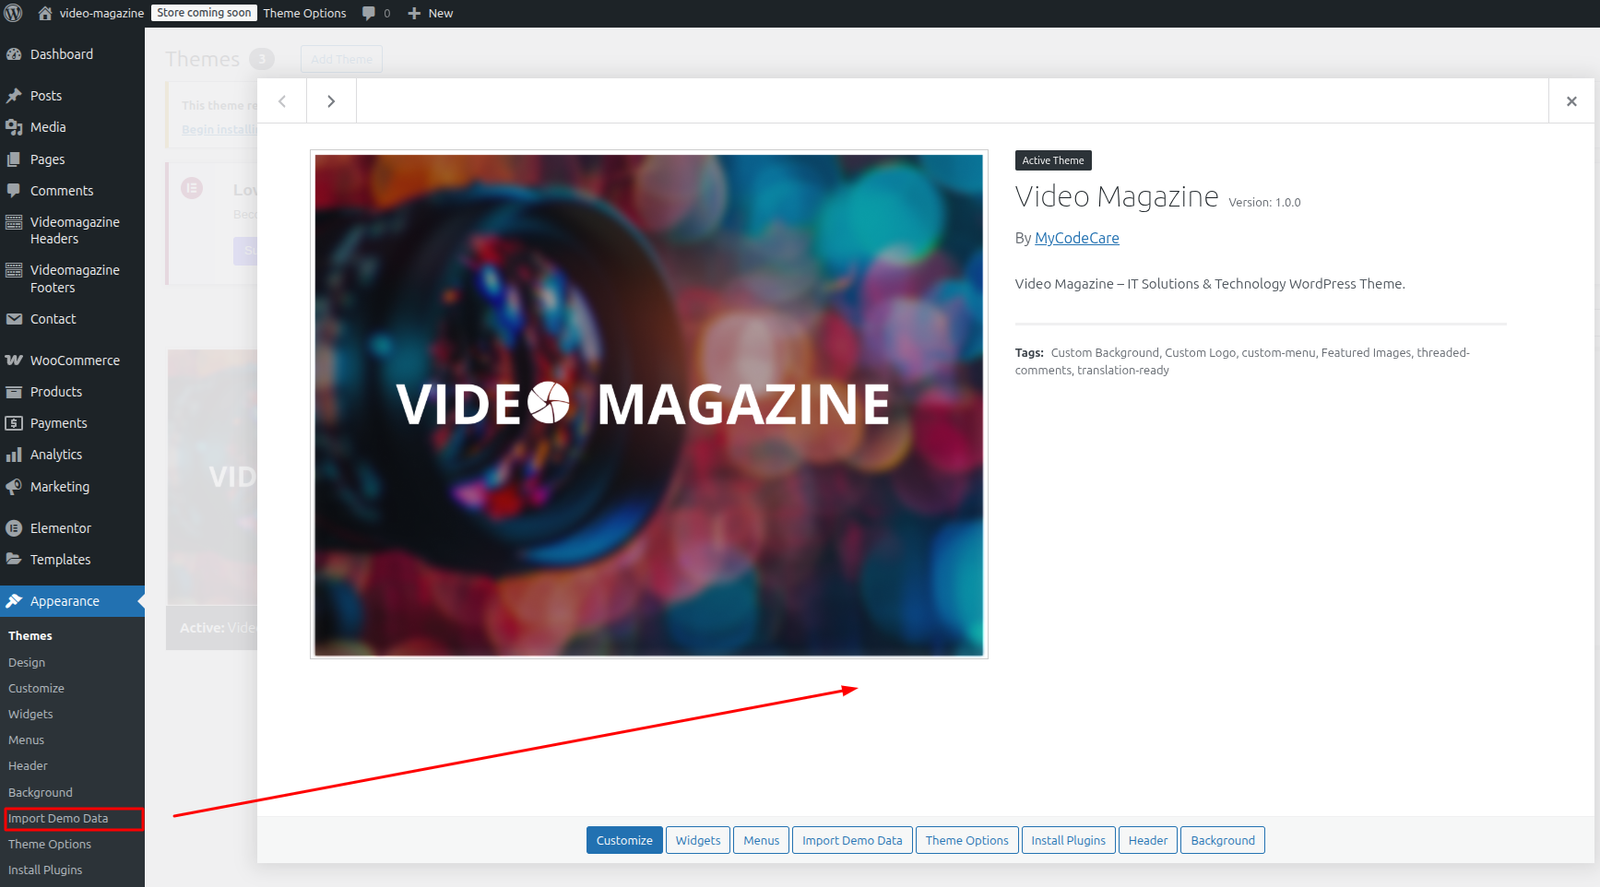
Task: Open the MyCodeCare author link
Action: [1076, 238]
